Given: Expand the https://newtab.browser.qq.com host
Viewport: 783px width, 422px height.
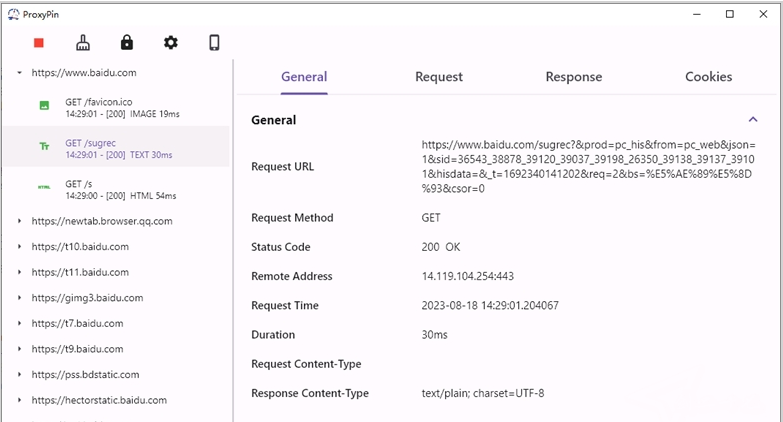Looking at the screenshot, I should coord(19,221).
